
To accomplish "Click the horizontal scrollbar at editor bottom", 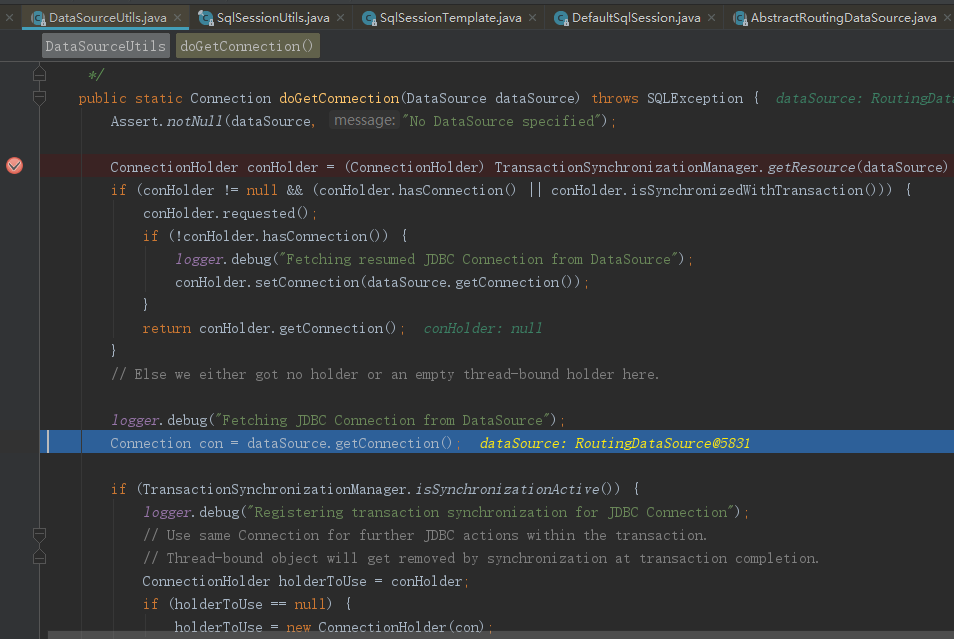I will 500,635.
